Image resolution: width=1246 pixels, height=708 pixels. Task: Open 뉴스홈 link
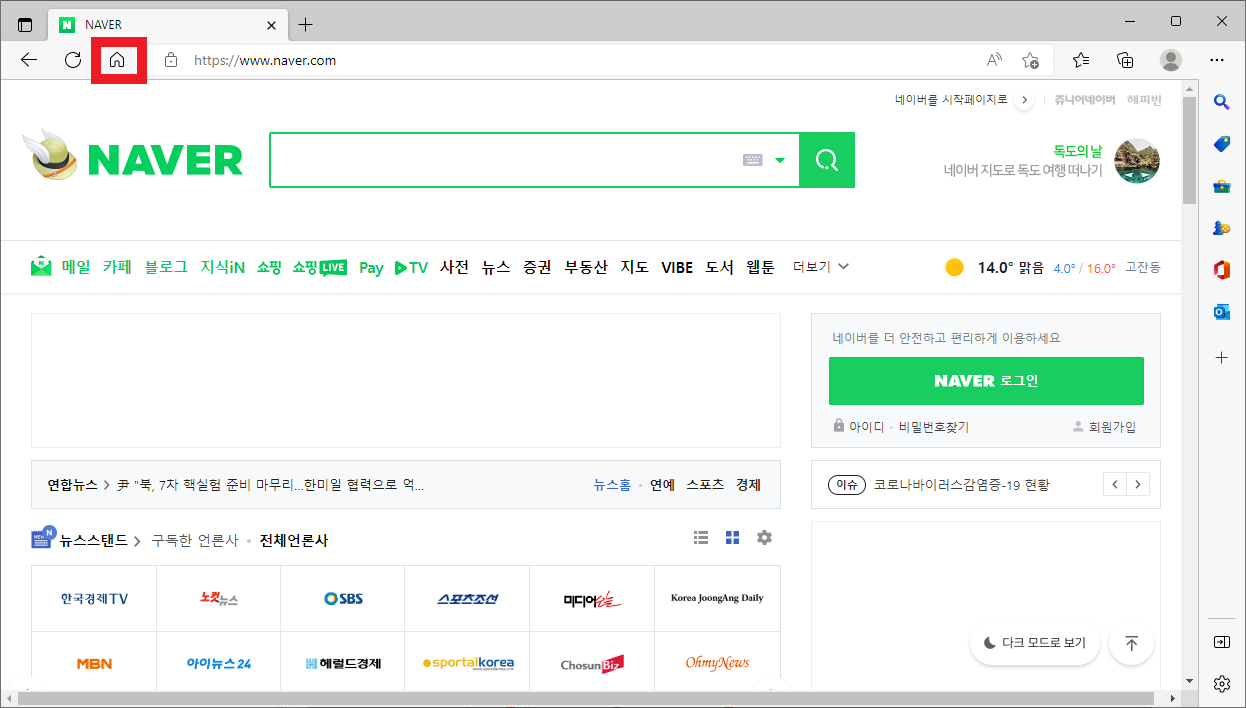pos(612,485)
